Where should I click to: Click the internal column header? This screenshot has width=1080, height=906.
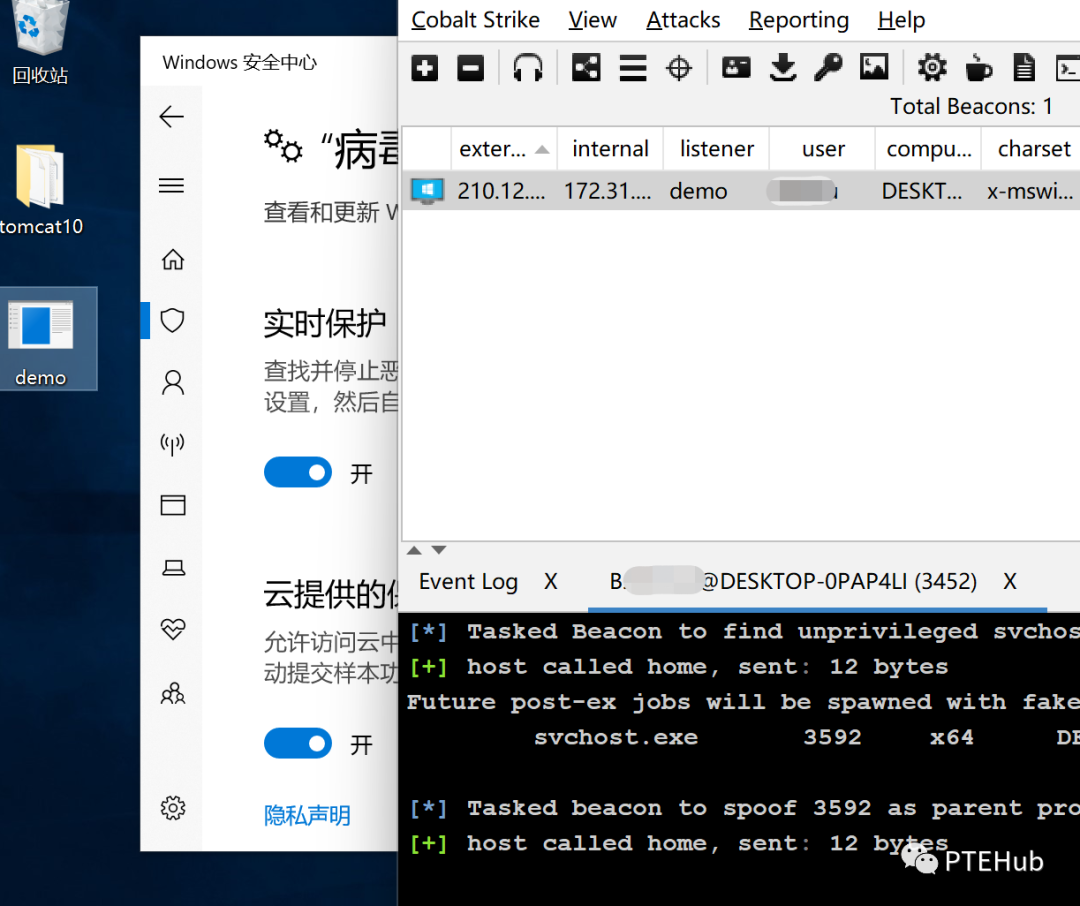[x=610, y=149]
